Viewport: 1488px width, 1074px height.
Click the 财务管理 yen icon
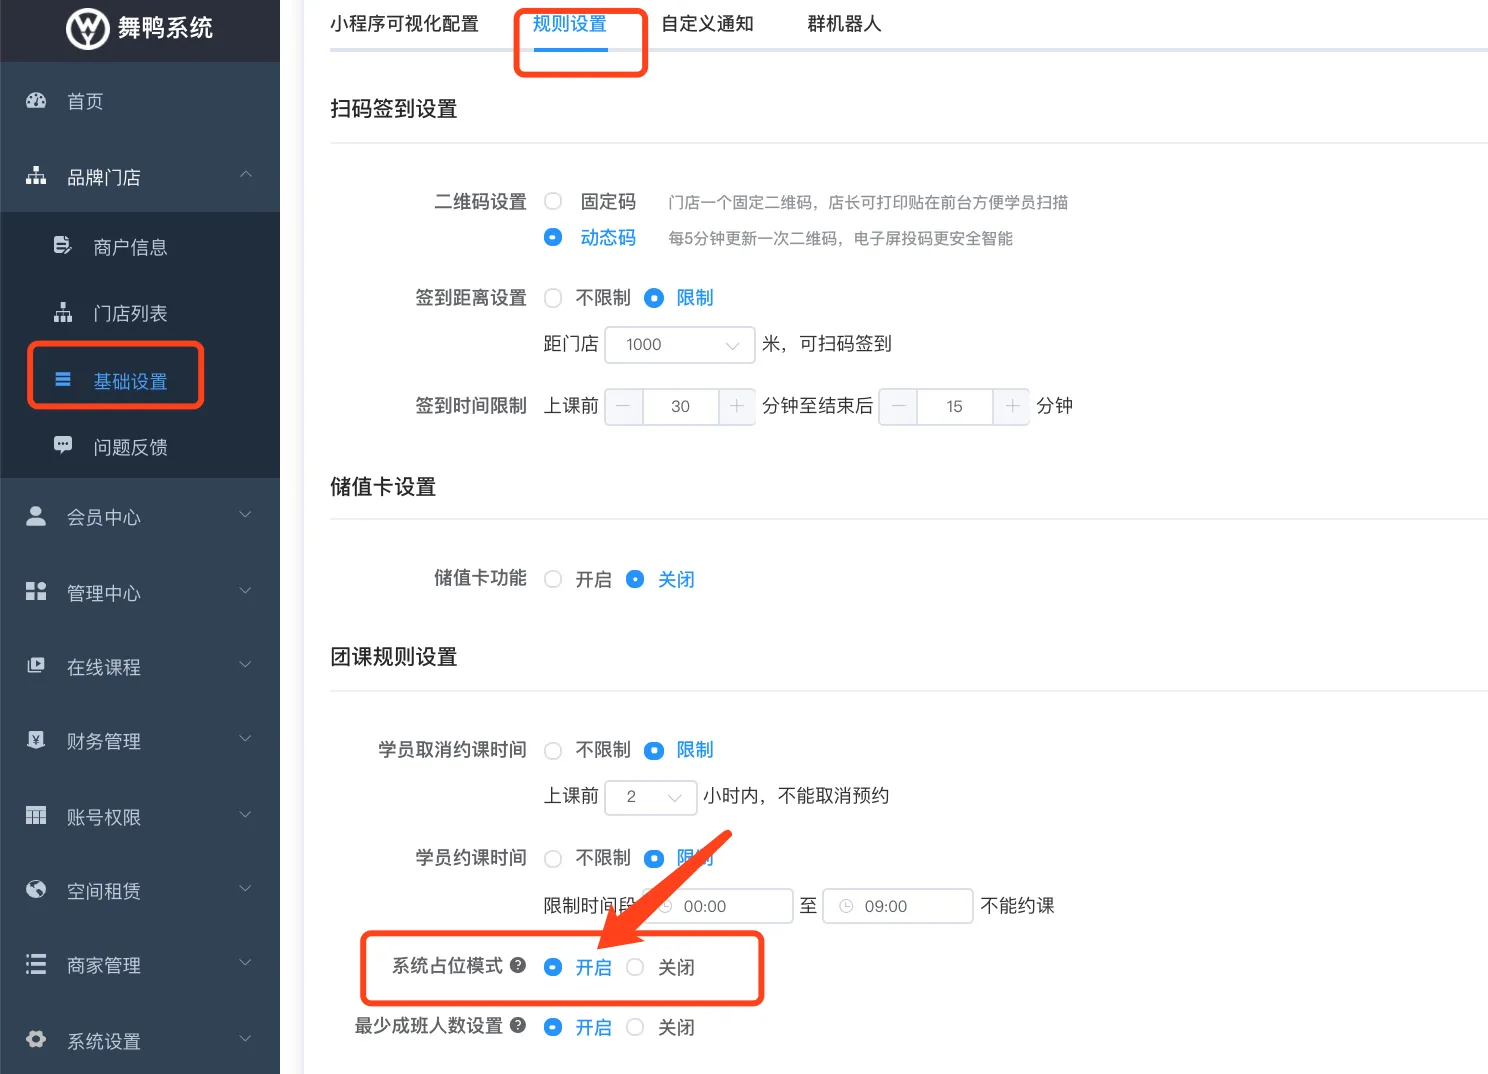tap(36, 740)
